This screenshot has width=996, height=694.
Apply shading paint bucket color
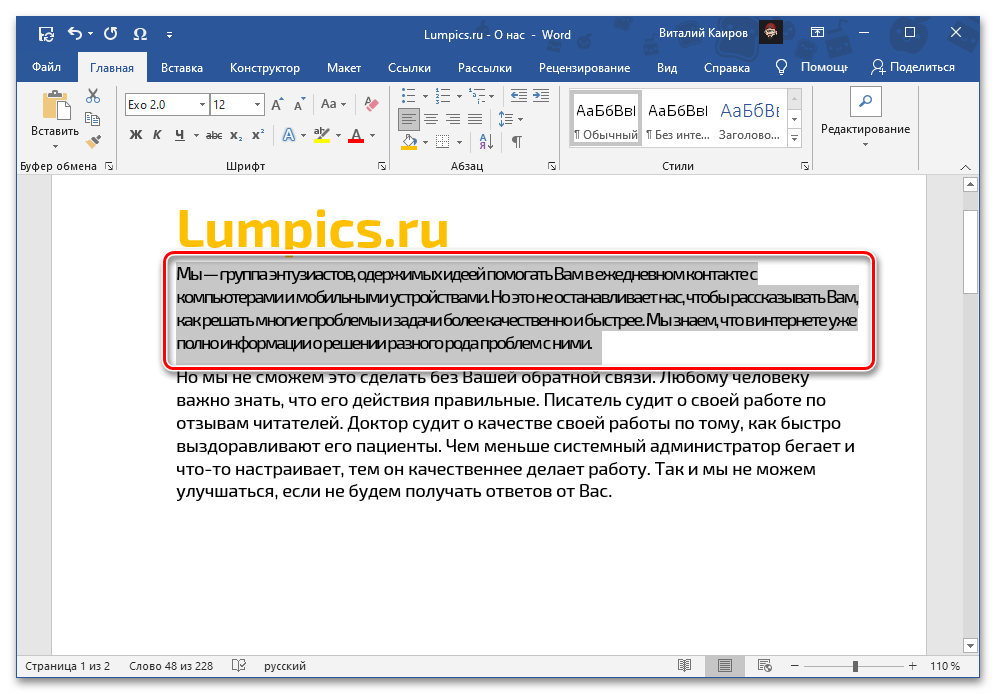409,142
